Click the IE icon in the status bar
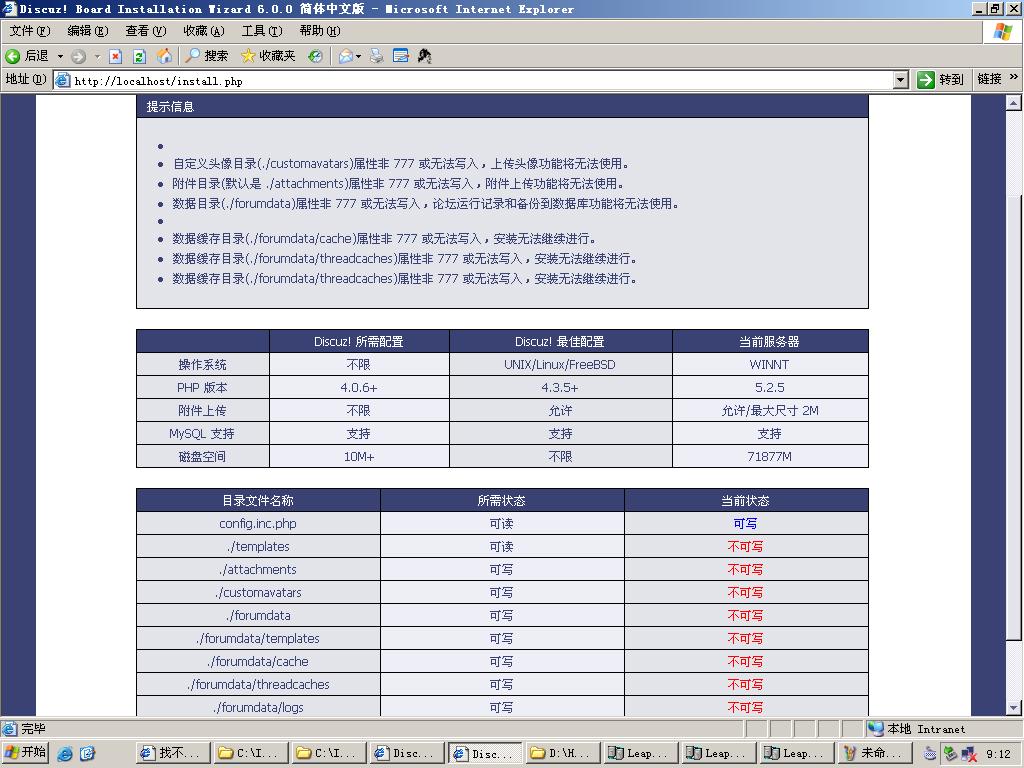 tap(10, 728)
